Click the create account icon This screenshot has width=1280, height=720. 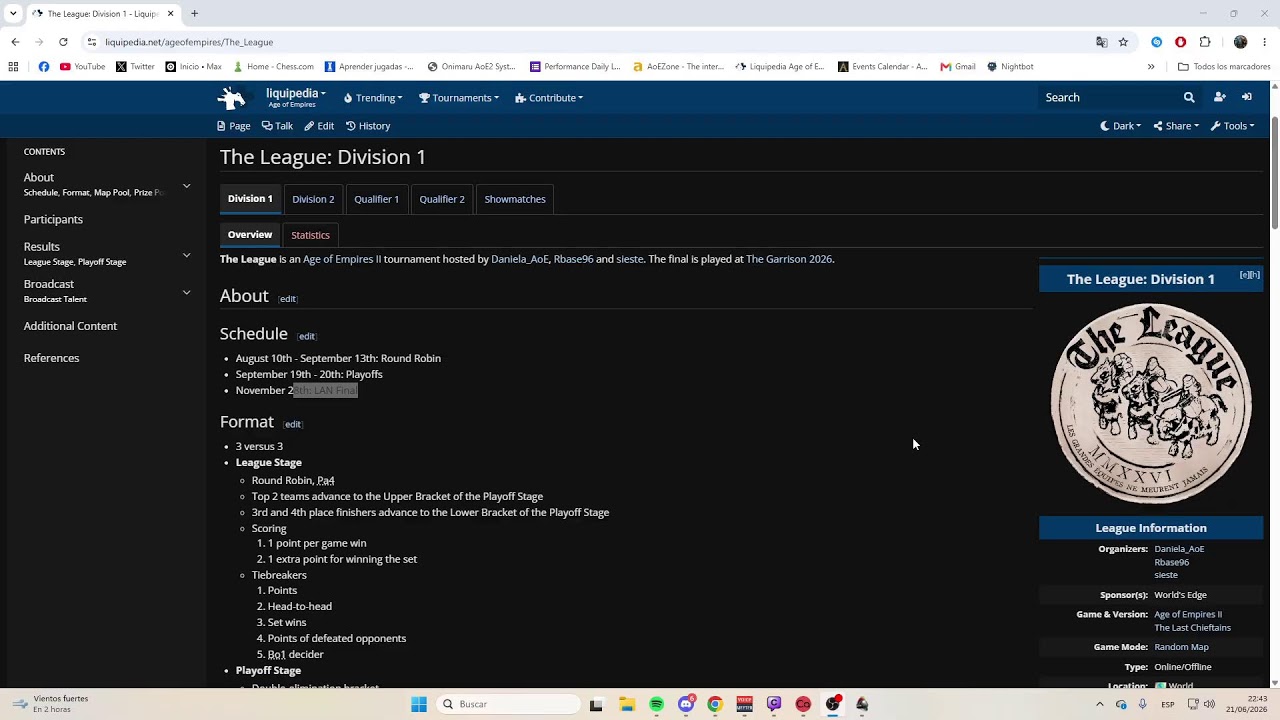click(1219, 97)
